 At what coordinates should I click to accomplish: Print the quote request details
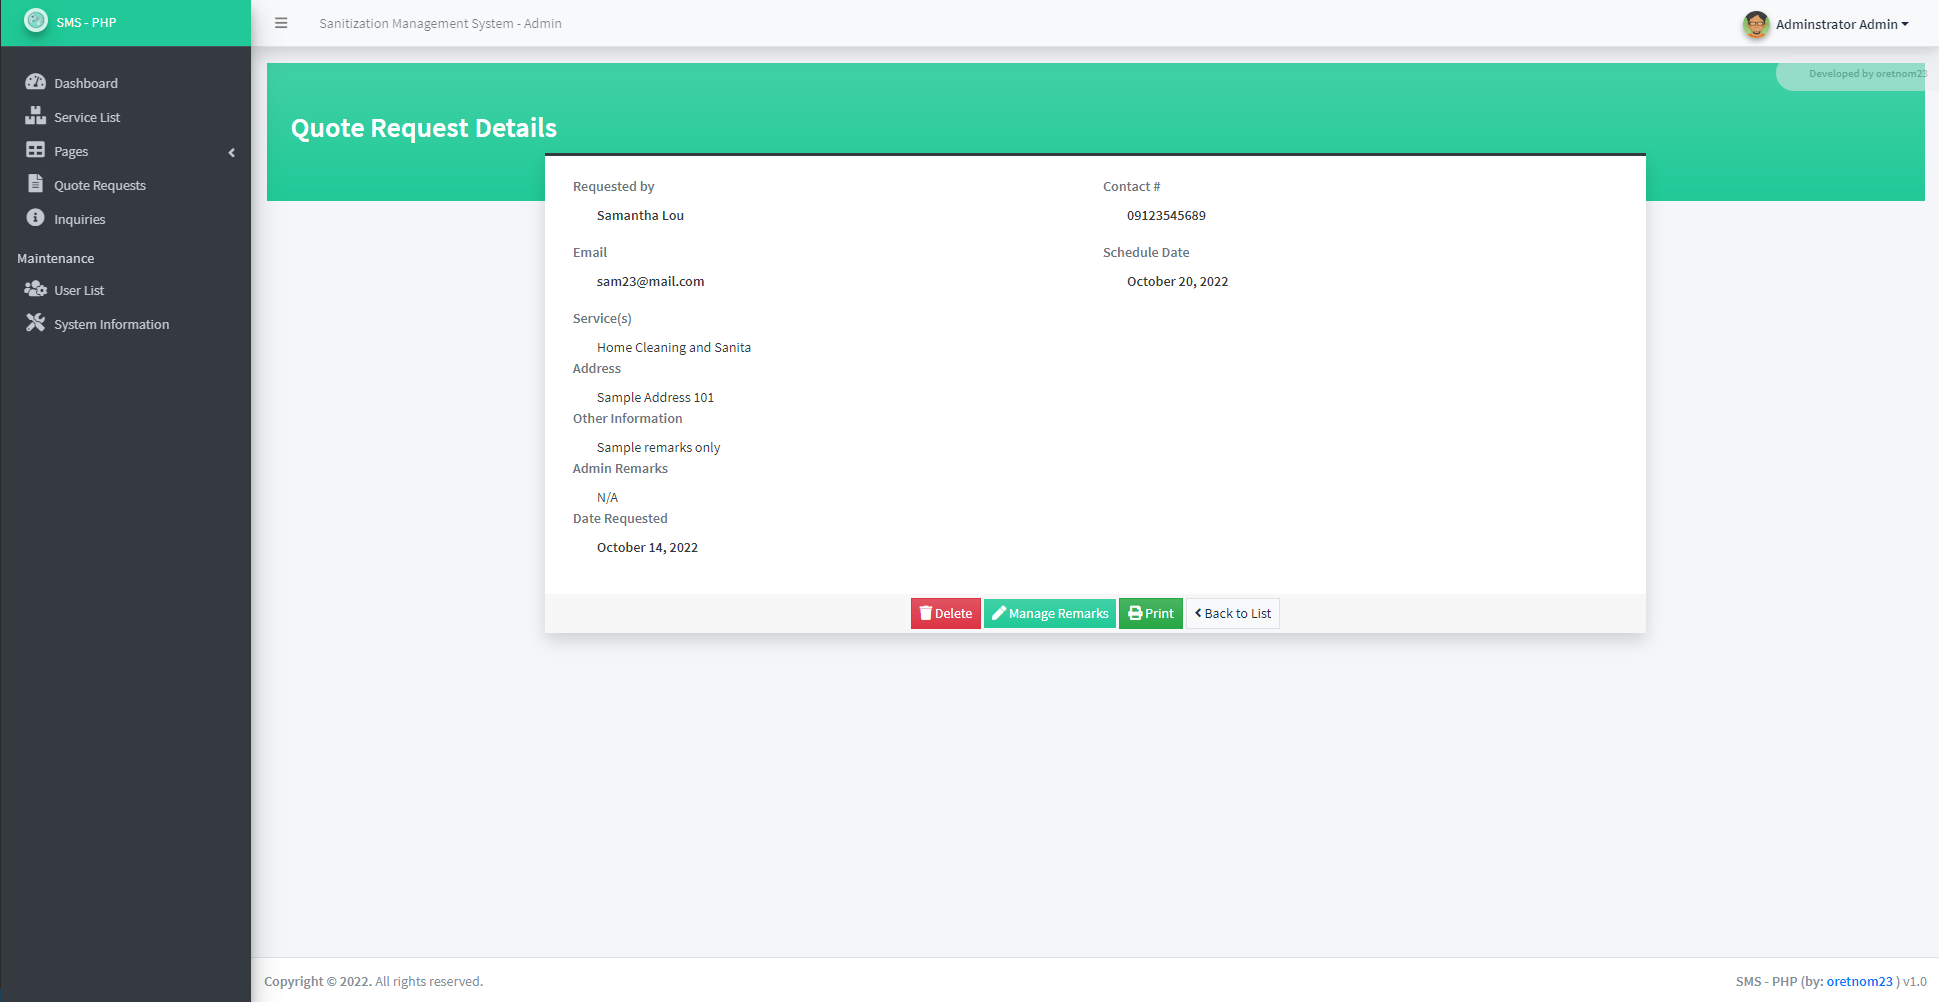[x=1151, y=613]
